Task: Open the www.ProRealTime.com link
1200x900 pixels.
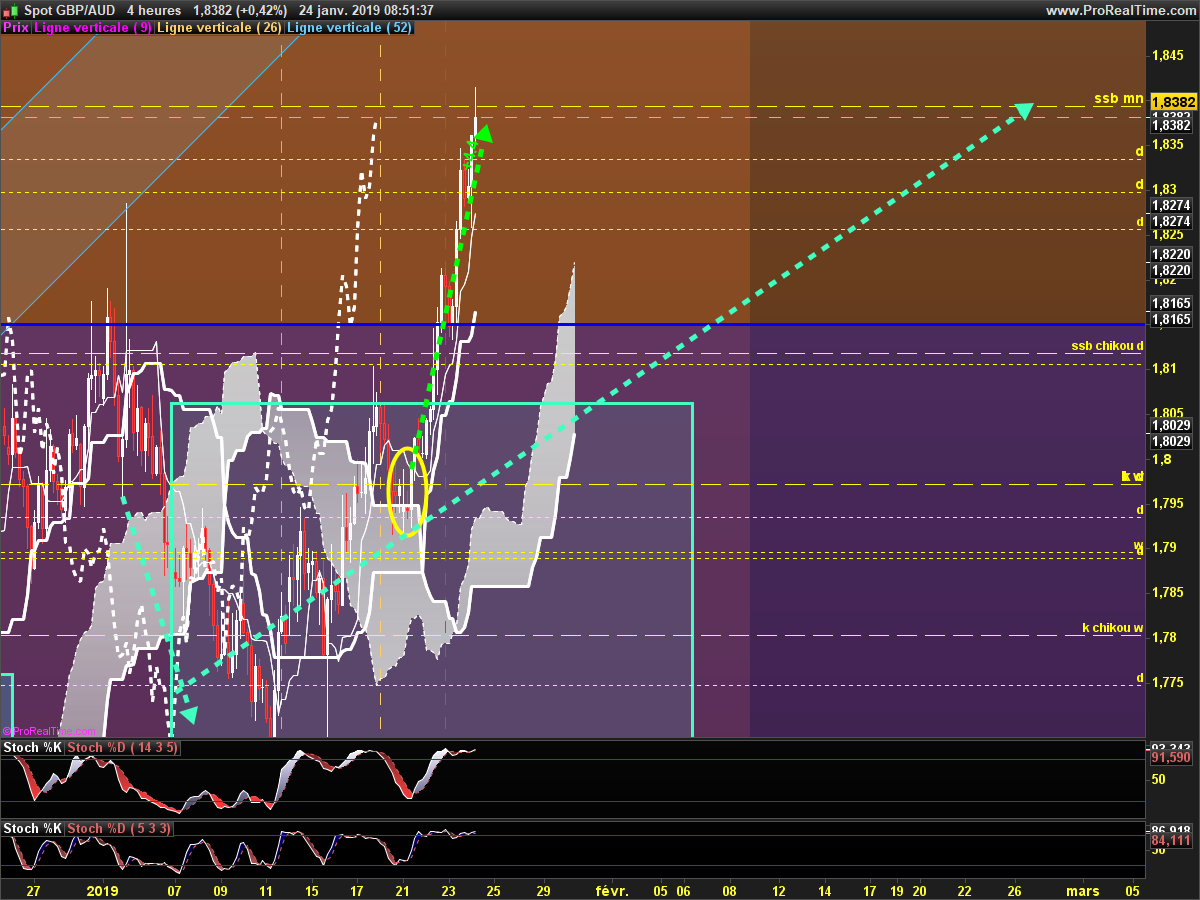Action: 1119,10
